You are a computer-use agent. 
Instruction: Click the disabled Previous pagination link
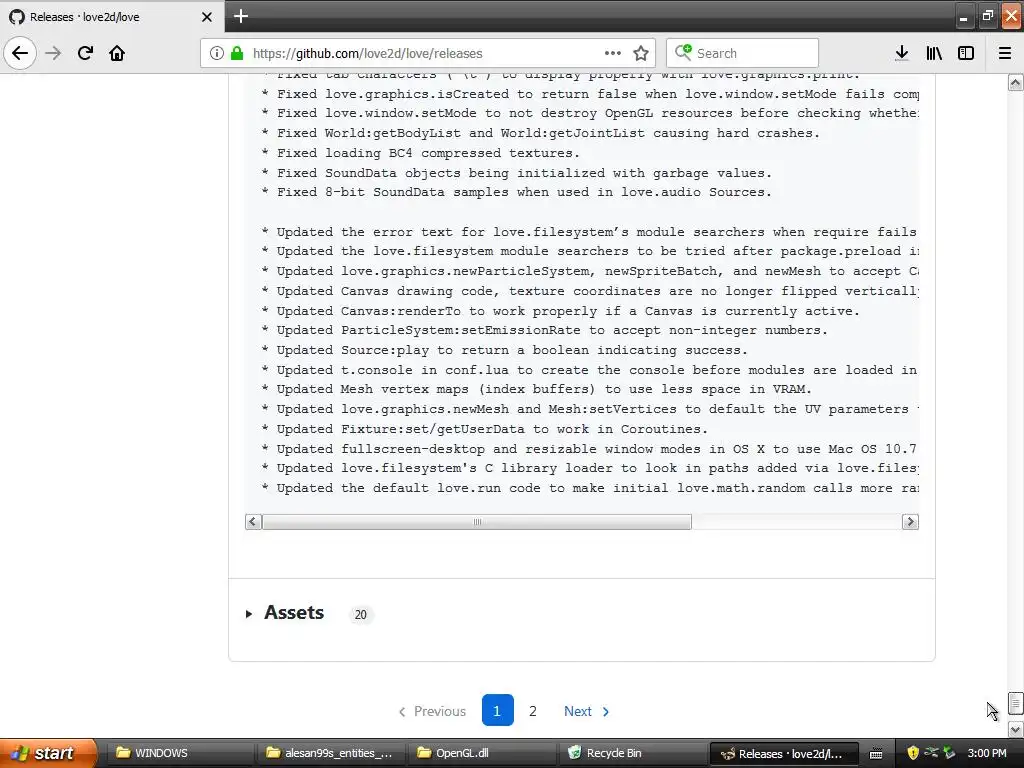[432, 711]
